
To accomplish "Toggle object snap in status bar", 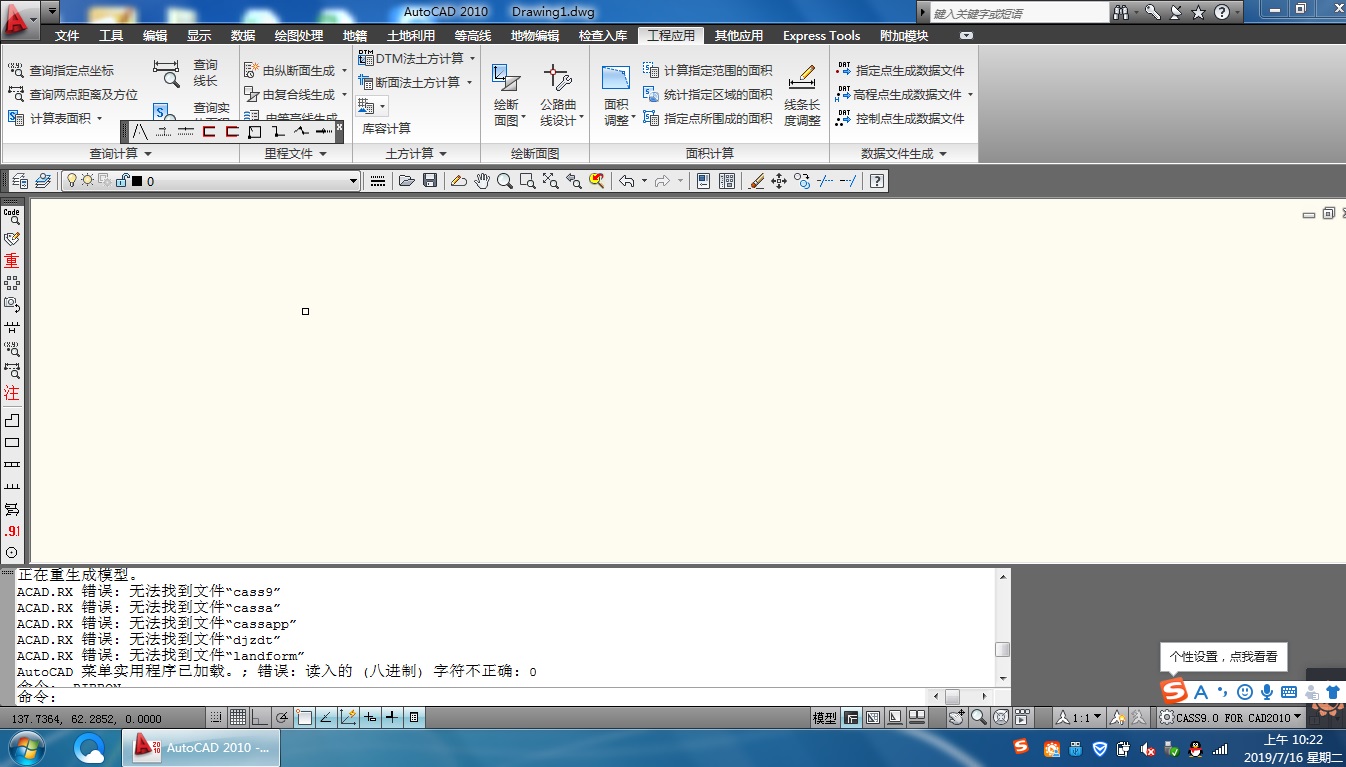I will [304, 717].
